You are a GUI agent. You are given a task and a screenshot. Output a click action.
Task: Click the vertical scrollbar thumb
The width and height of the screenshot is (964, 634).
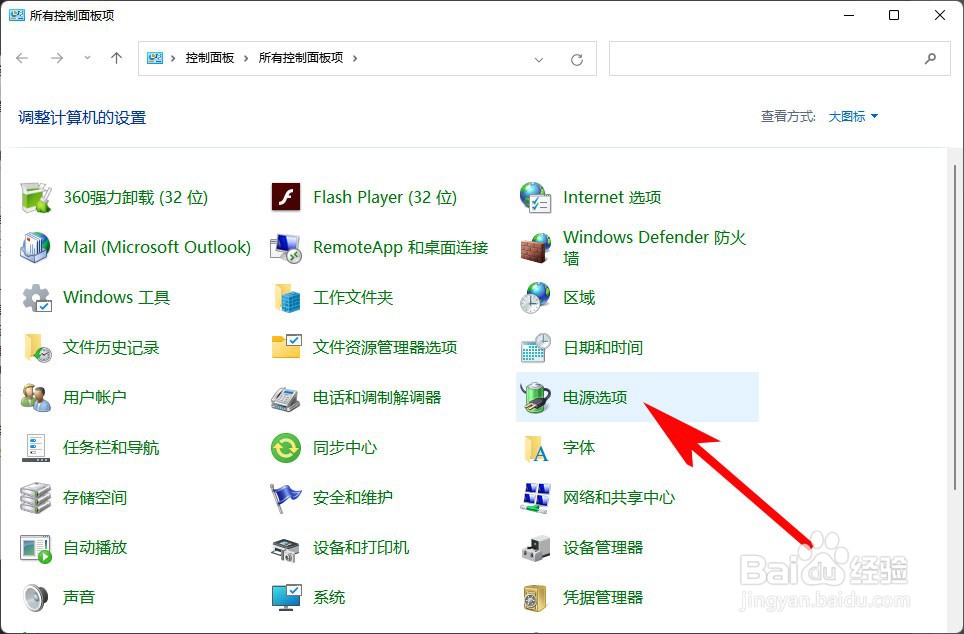(x=955, y=327)
